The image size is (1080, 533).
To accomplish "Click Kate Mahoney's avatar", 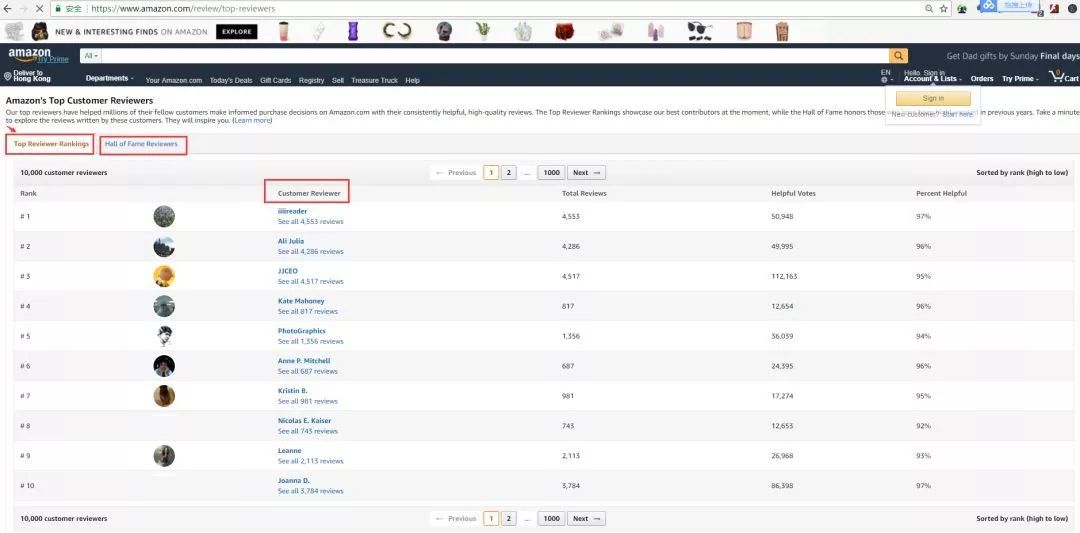I will click(164, 306).
